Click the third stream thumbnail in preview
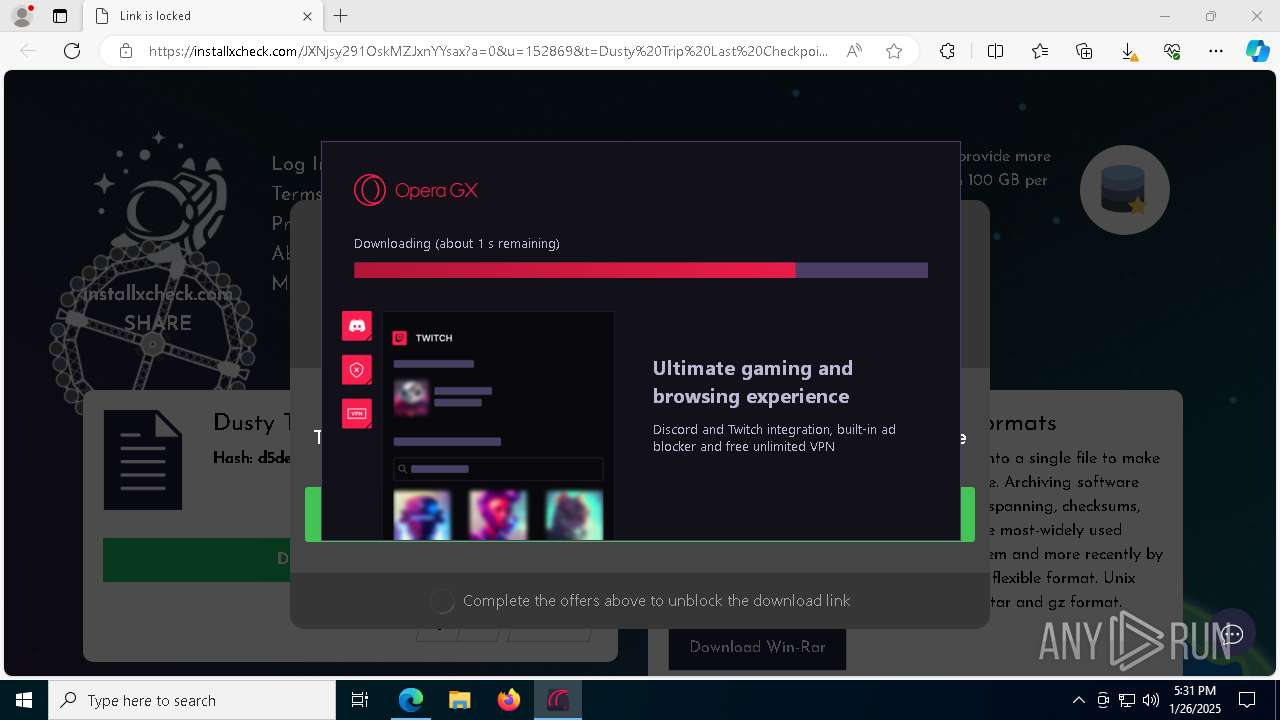The width and height of the screenshot is (1280, 720). pyautogui.click(x=574, y=514)
